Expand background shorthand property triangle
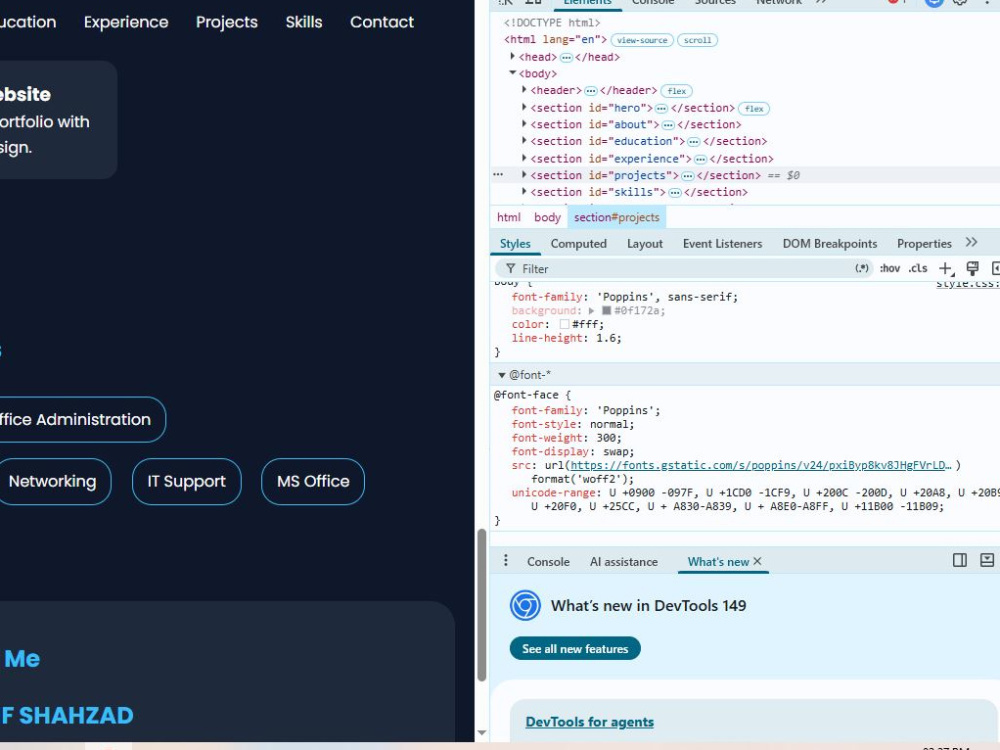The image size is (1000, 750). (x=591, y=311)
